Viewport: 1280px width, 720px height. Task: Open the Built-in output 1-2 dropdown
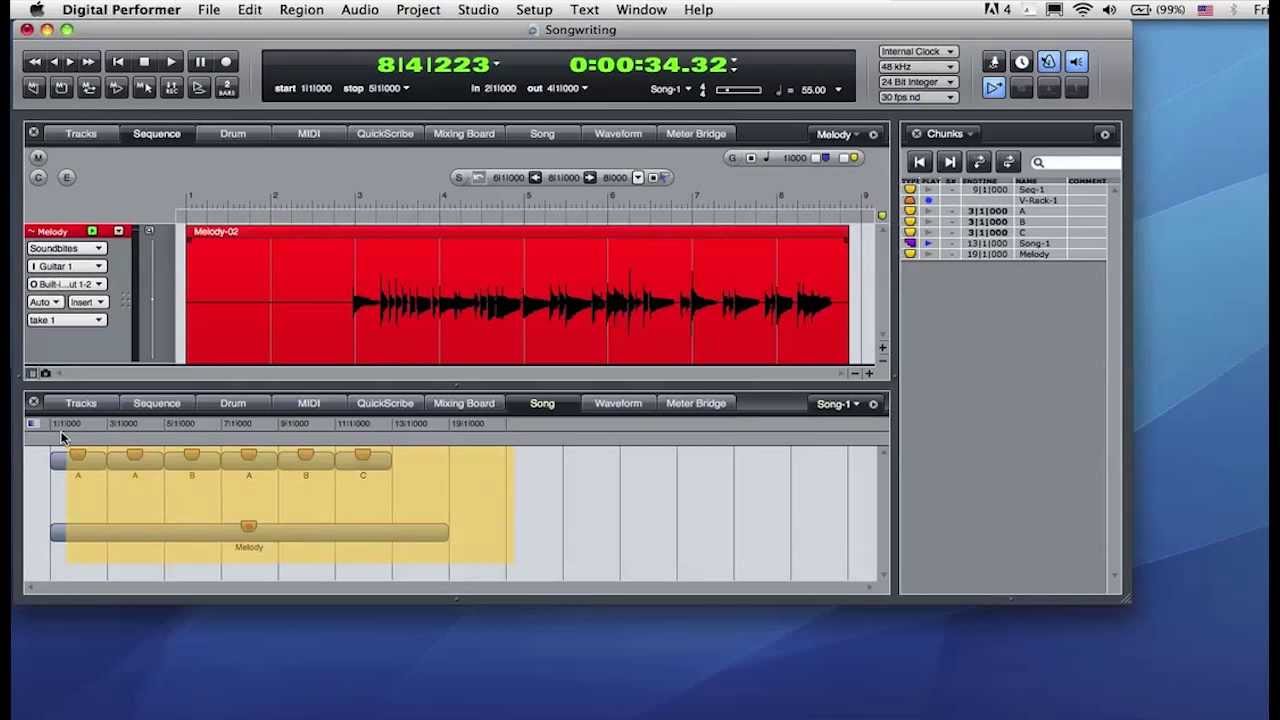point(66,284)
